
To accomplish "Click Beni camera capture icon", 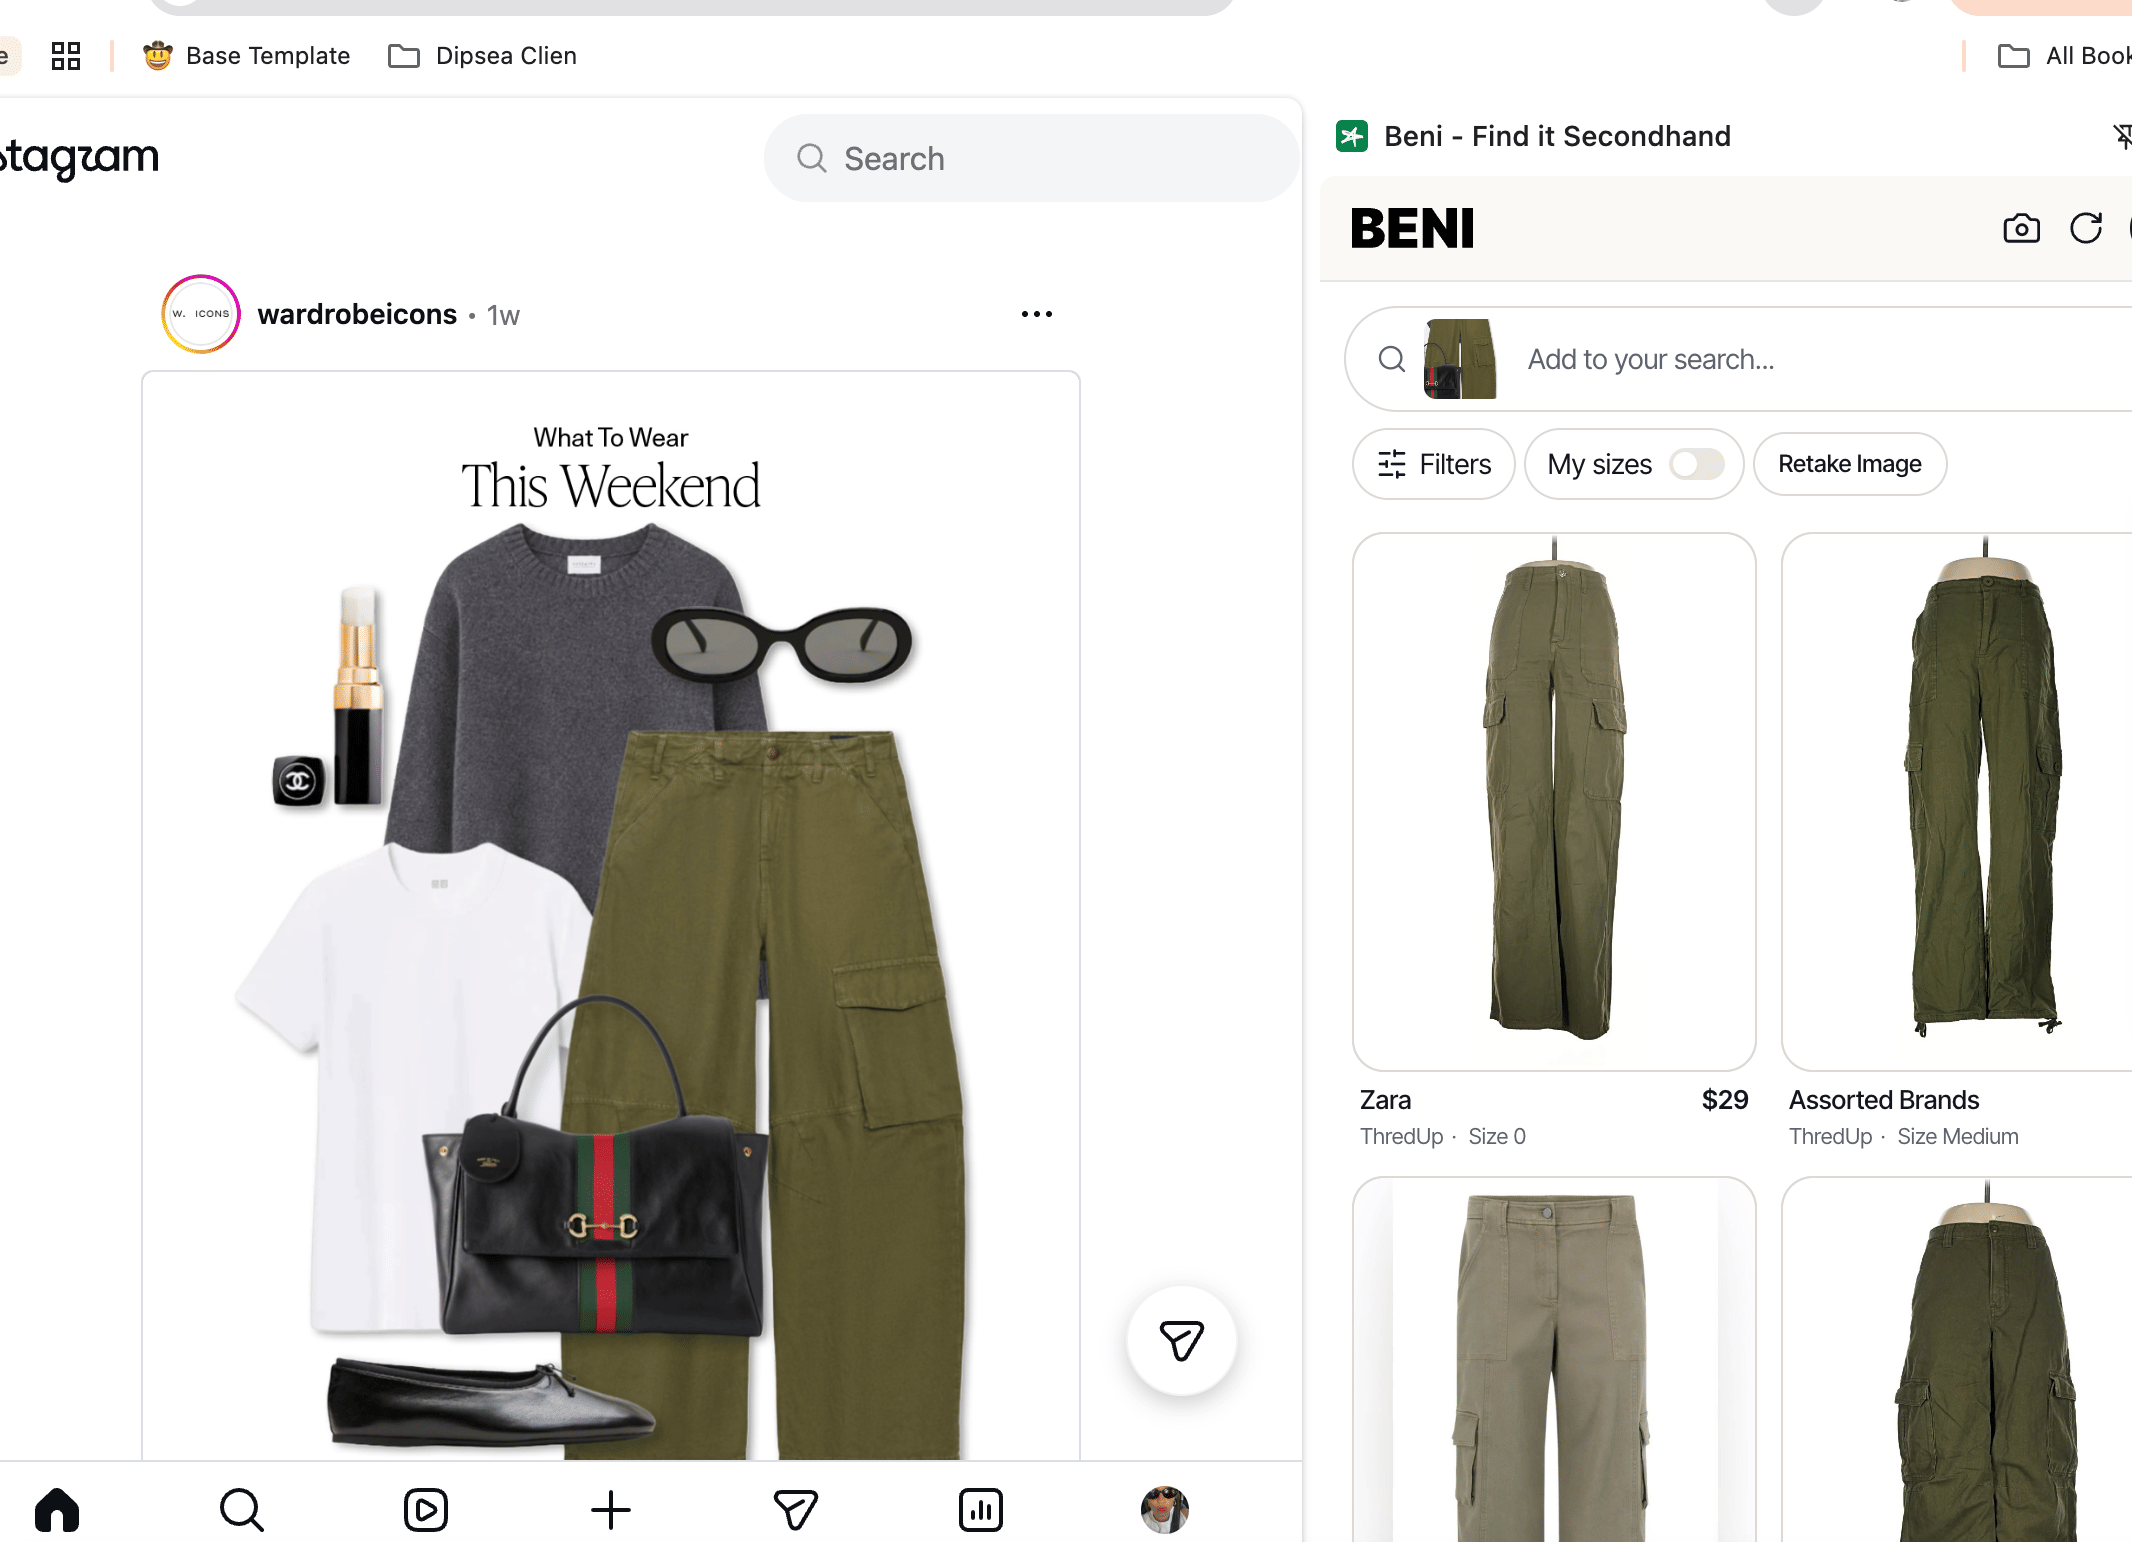I will (x=2021, y=229).
